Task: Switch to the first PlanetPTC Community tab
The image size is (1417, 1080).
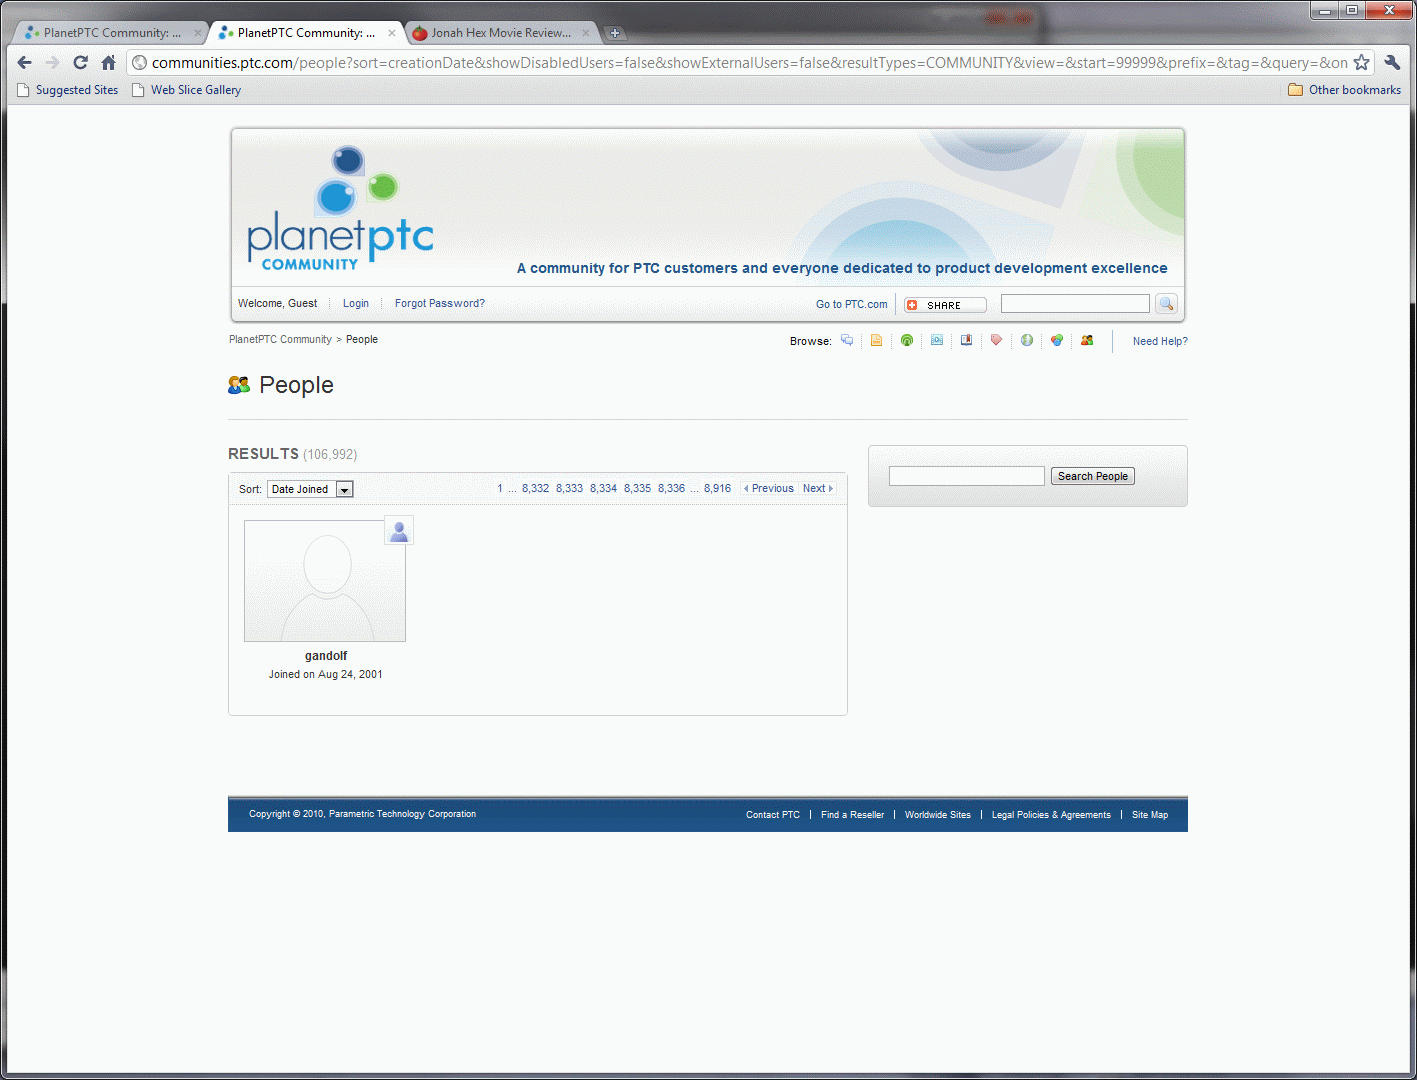Action: tap(110, 33)
